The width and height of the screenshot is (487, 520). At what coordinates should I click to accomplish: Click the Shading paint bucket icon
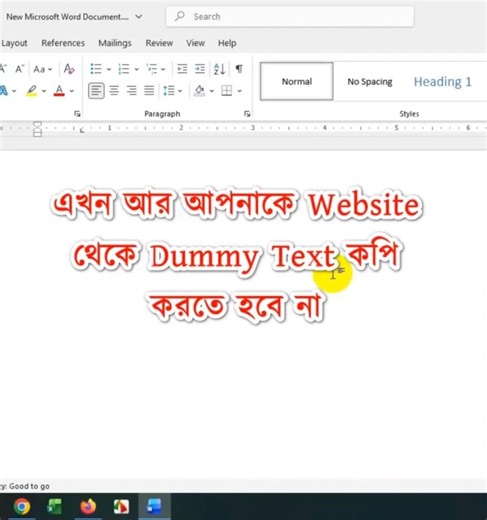pos(199,90)
